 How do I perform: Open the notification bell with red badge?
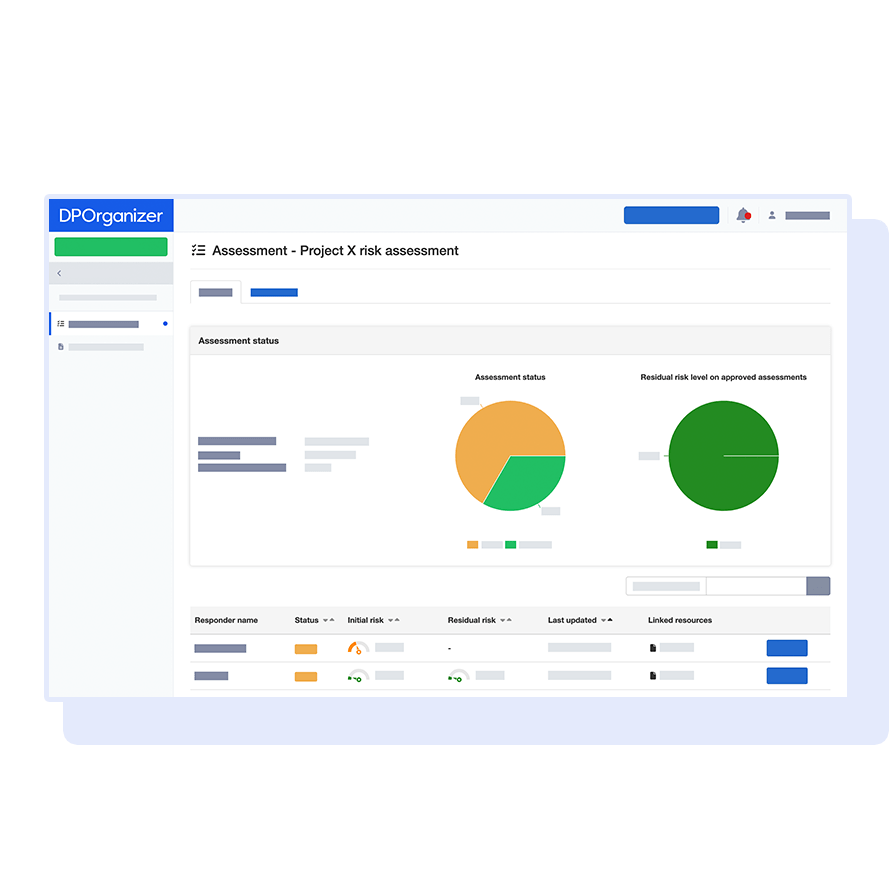[x=744, y=215]
